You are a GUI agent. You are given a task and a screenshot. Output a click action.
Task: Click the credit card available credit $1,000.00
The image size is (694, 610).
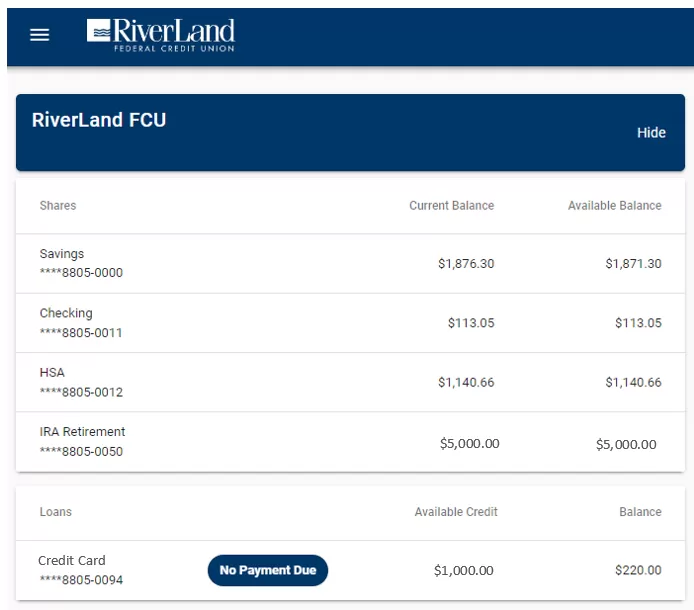pyautogui.click(x=463, y=570)
